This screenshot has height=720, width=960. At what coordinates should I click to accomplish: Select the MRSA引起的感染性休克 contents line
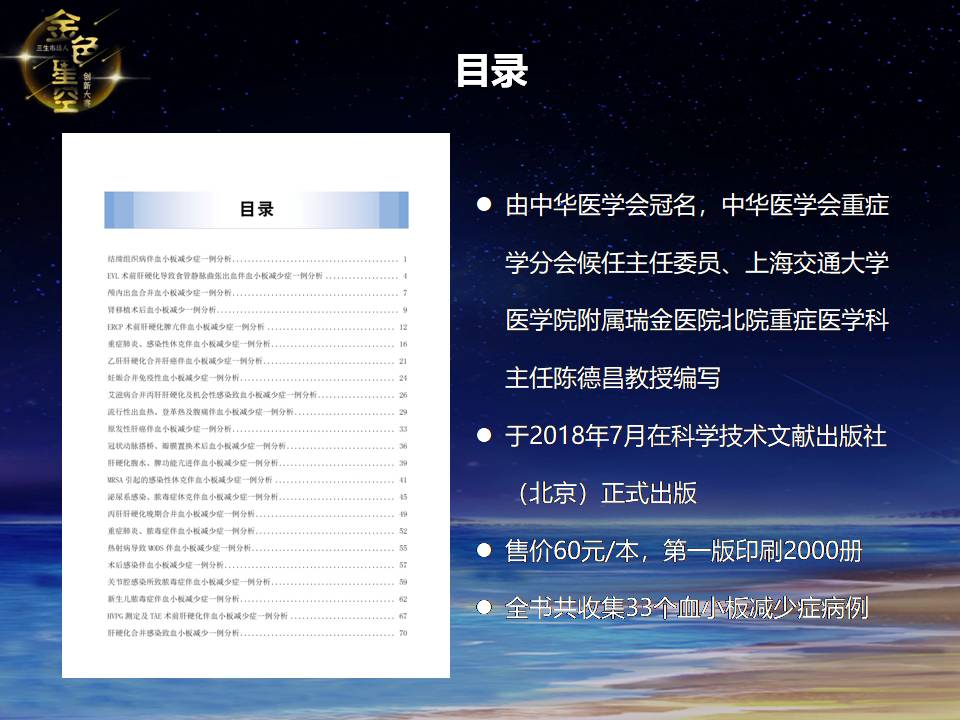192,480
